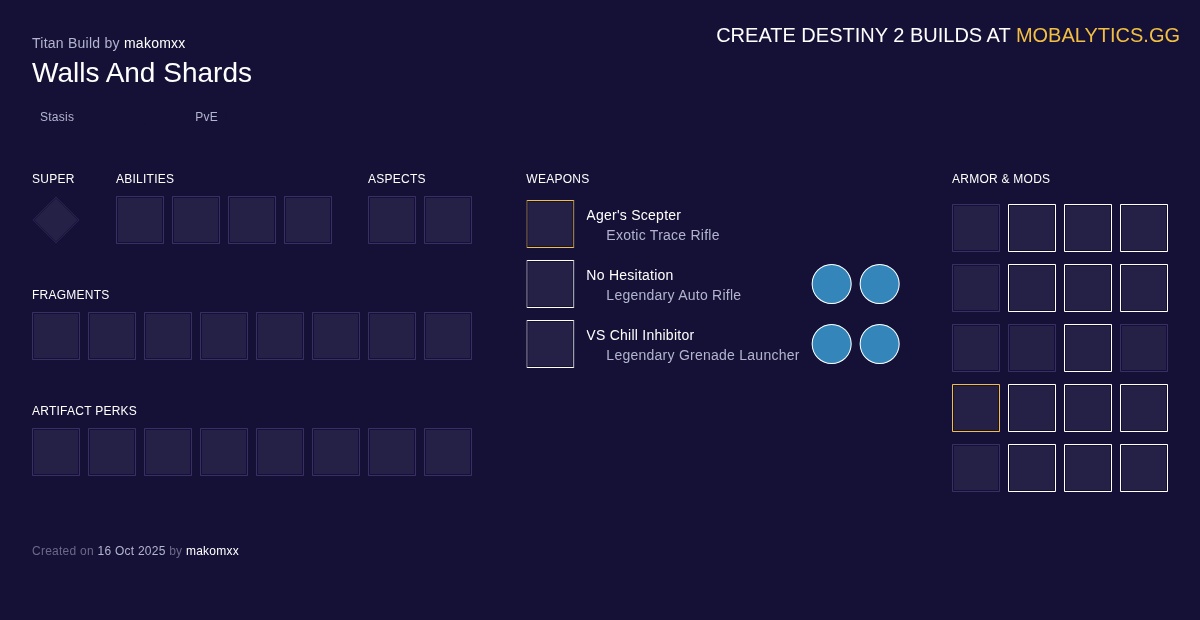The image size is (1200, 620).
Task: Click the diamond-shaped Super icon
Action: [x=56, y=220]
